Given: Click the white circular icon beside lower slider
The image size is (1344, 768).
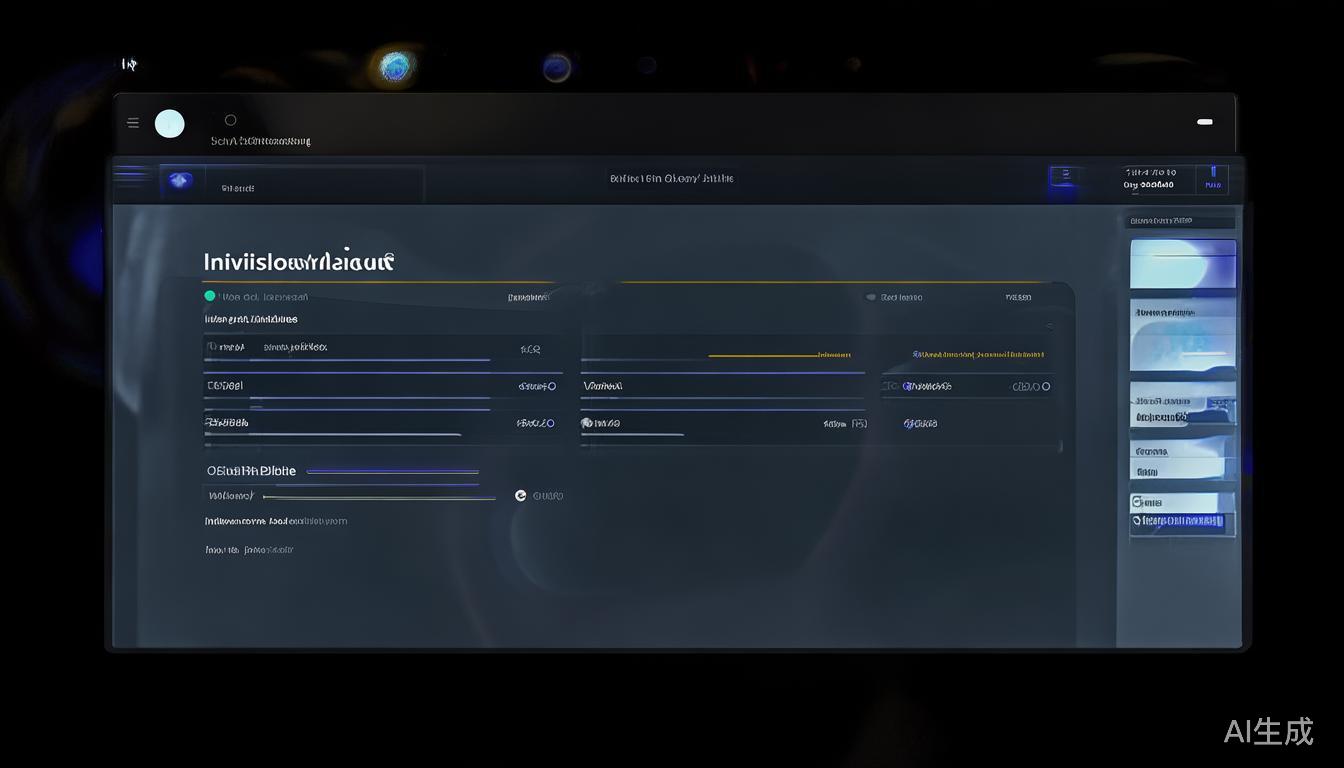Looking at the screenshot, I should point(520,496).
